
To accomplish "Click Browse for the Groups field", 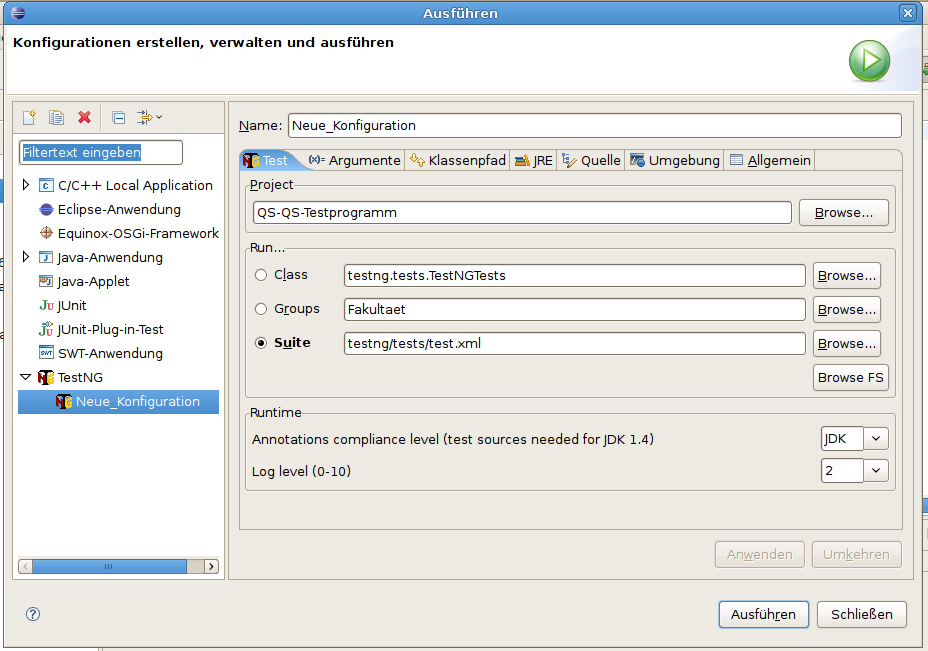I will tap(847, 310).
